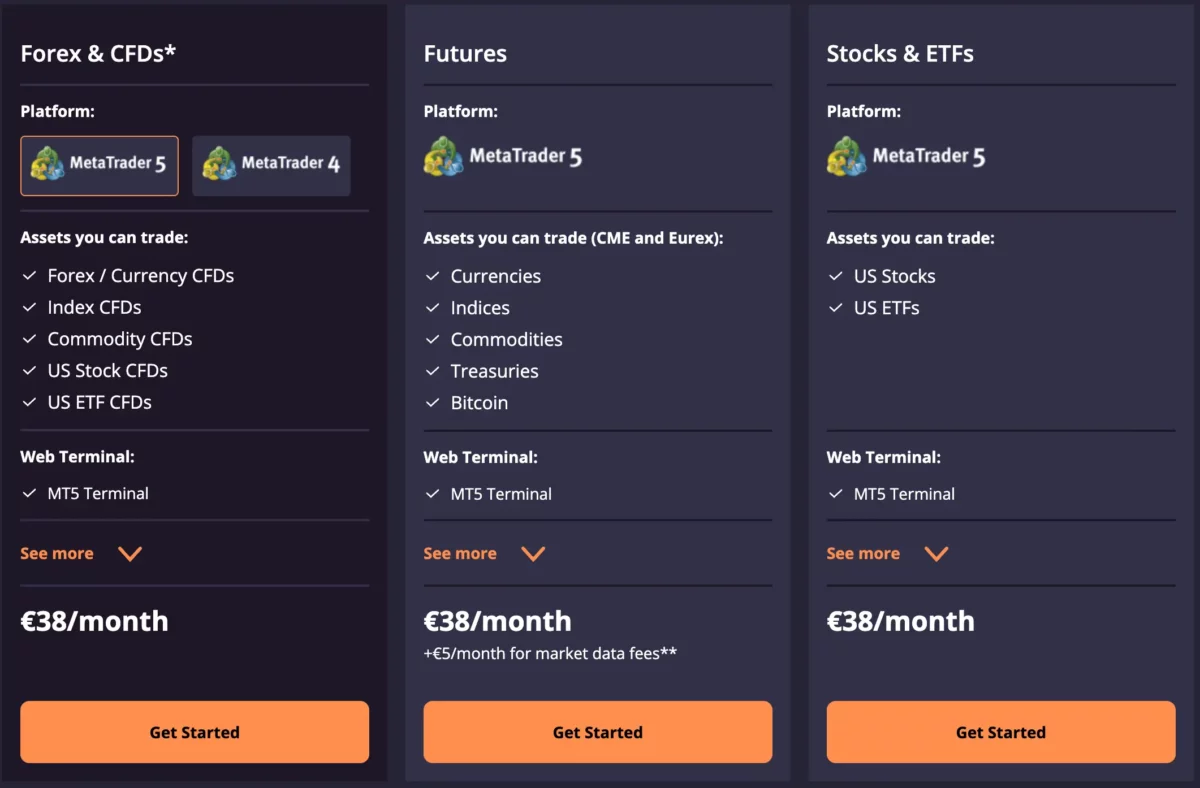
Task: Click checkmark beside Bitcoin asset
Action: point(432,403)
